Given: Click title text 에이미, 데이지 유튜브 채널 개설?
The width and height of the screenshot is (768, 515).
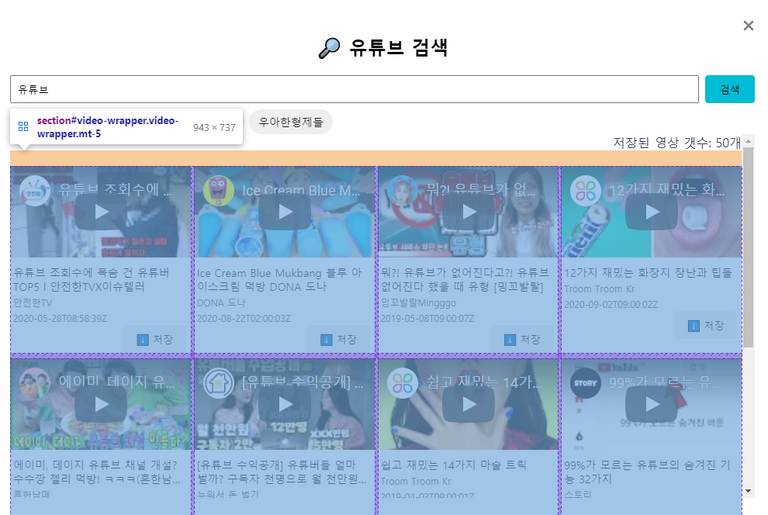Looking at the screenshot, I should point(96,471).
